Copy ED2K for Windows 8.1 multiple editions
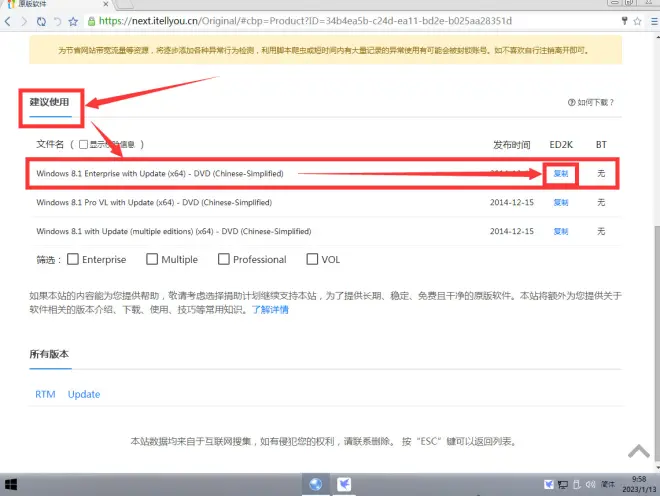 (561, 232)
